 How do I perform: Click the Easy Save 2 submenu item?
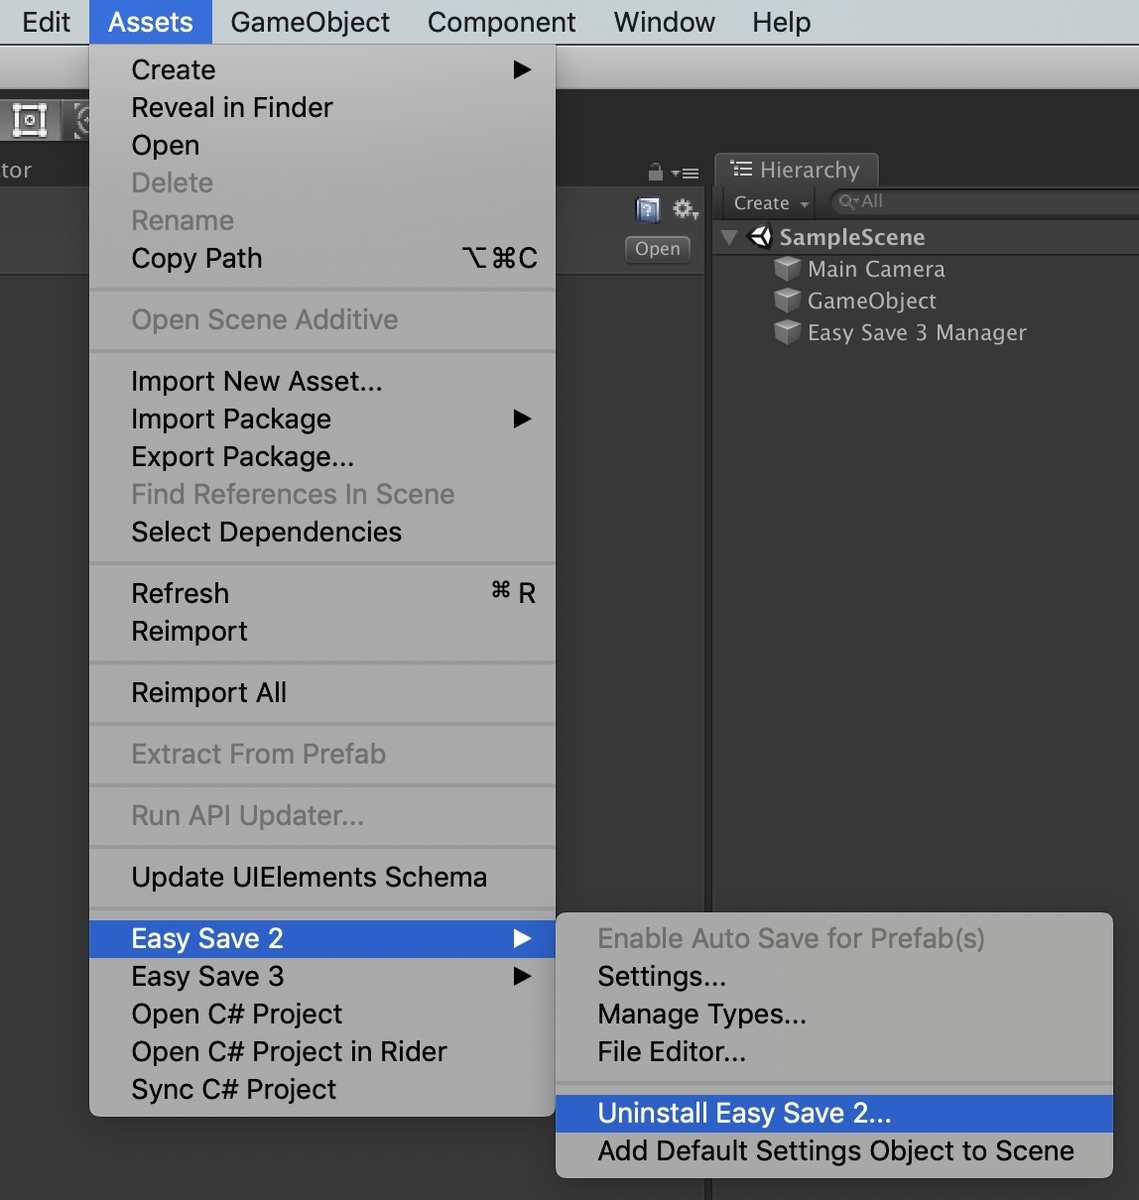click(322, 939)
